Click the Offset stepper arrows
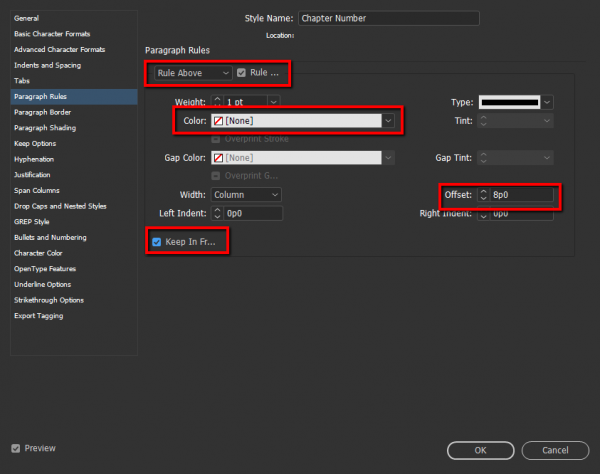Screen dimensions: 600x474 coord(483,195)
